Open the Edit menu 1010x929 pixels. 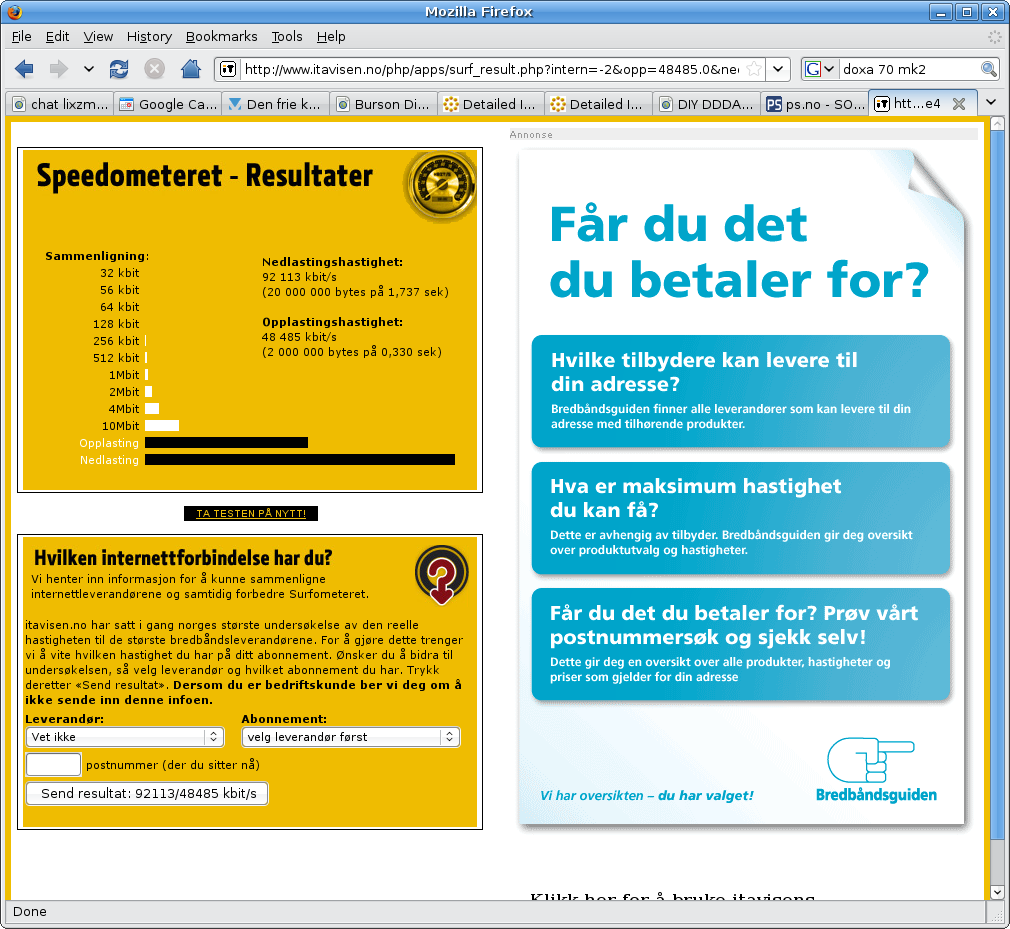point(57,37)
